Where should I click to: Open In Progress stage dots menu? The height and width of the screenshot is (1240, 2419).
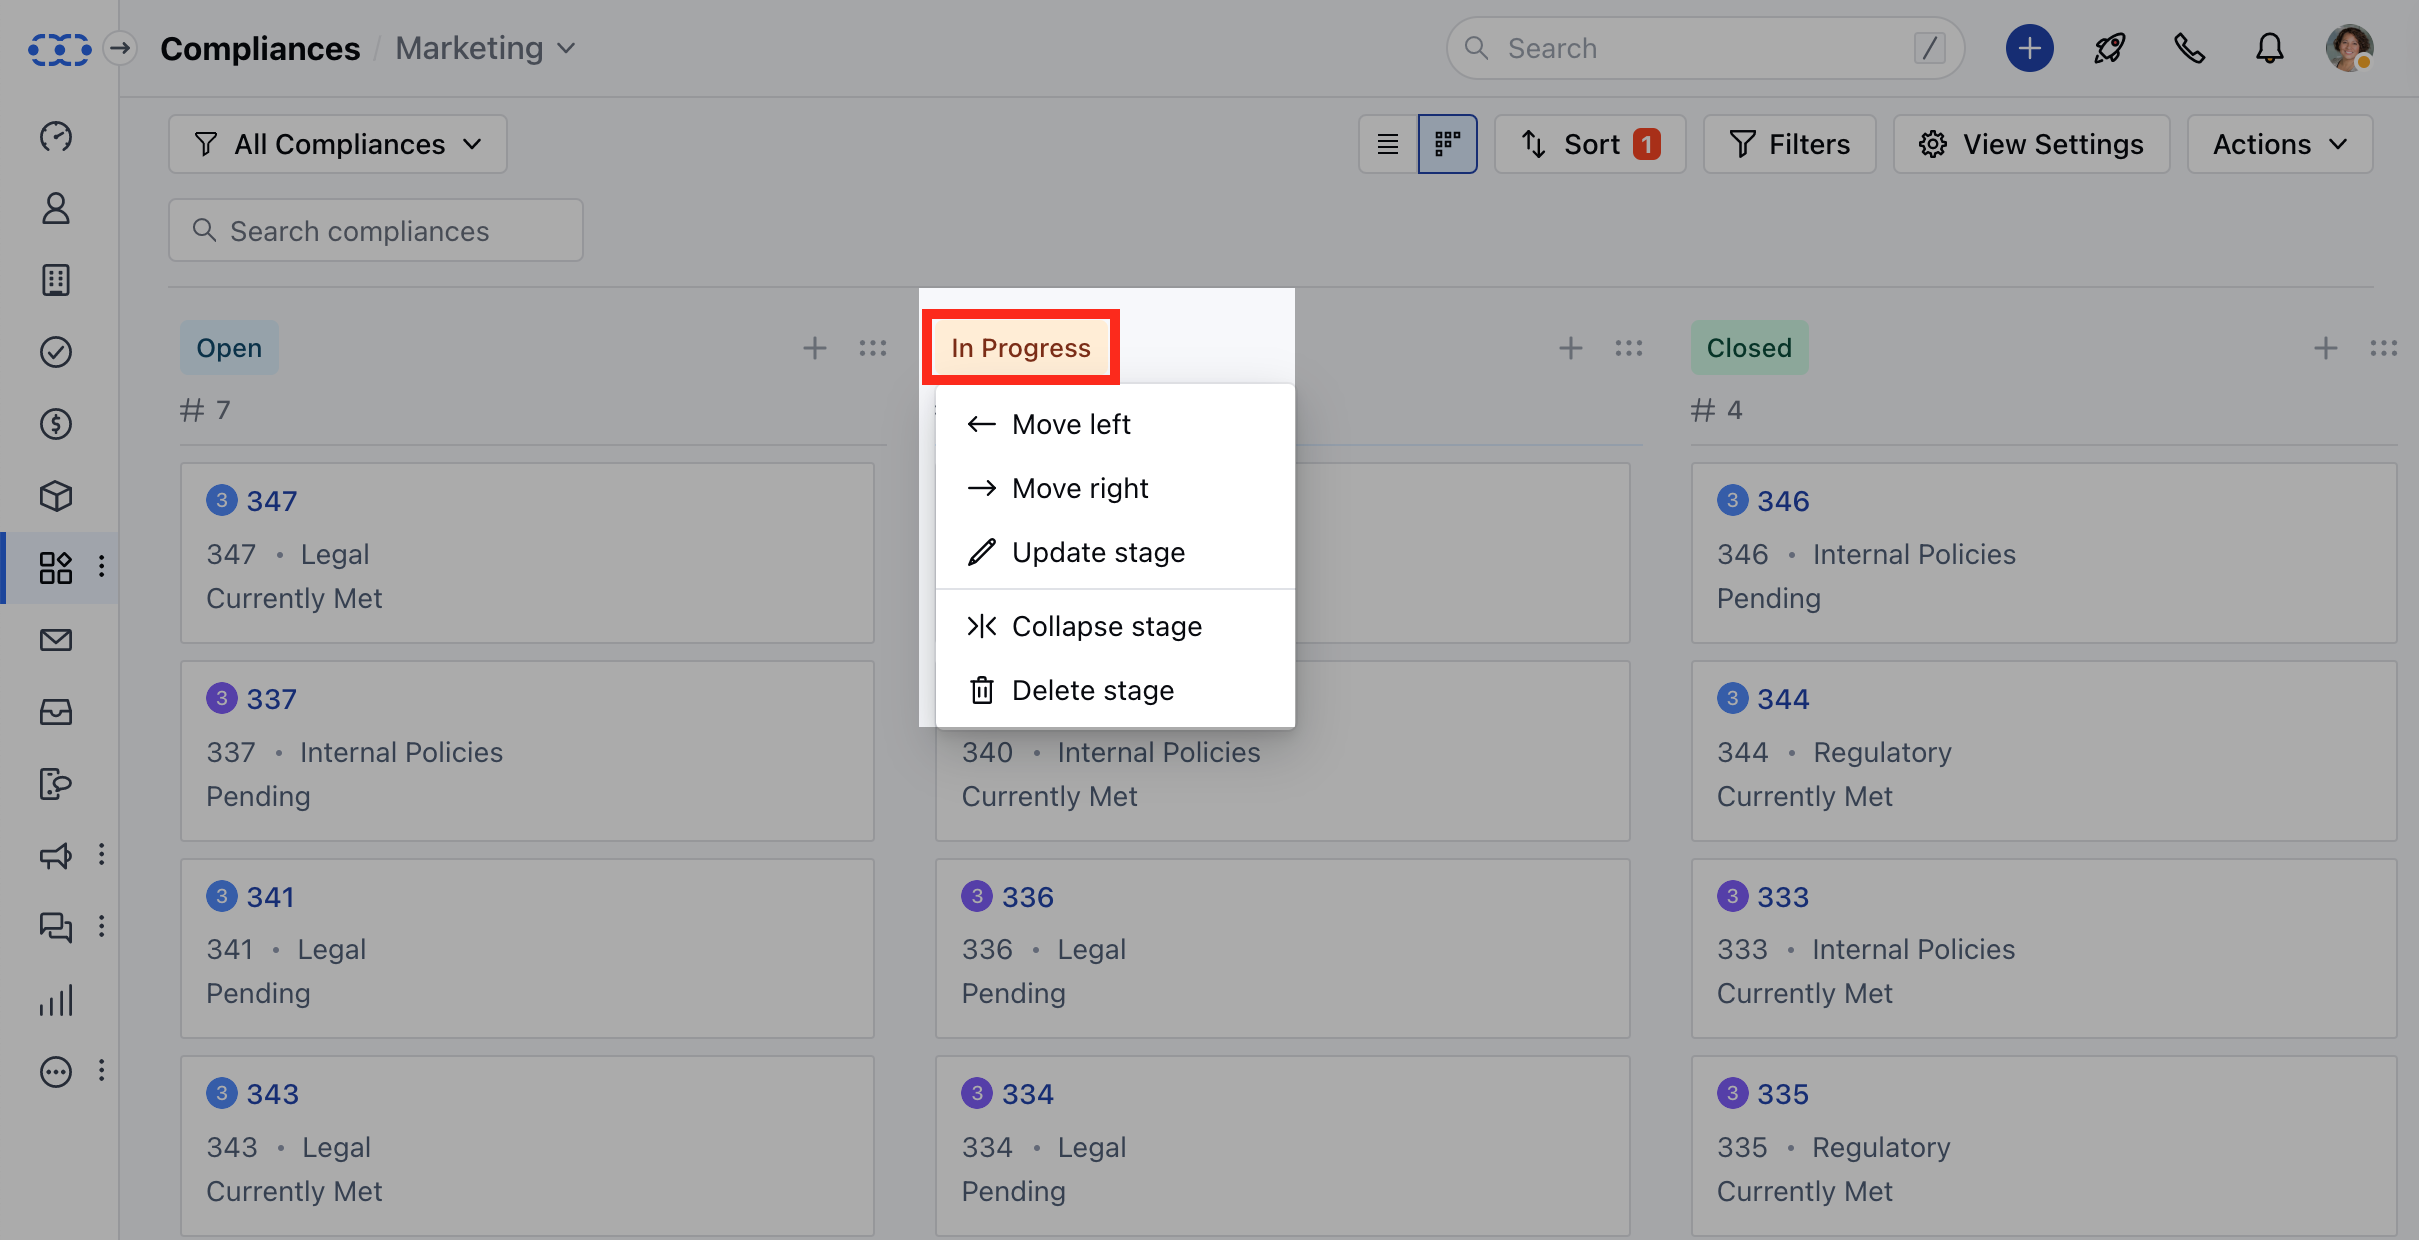point(1629,348)
